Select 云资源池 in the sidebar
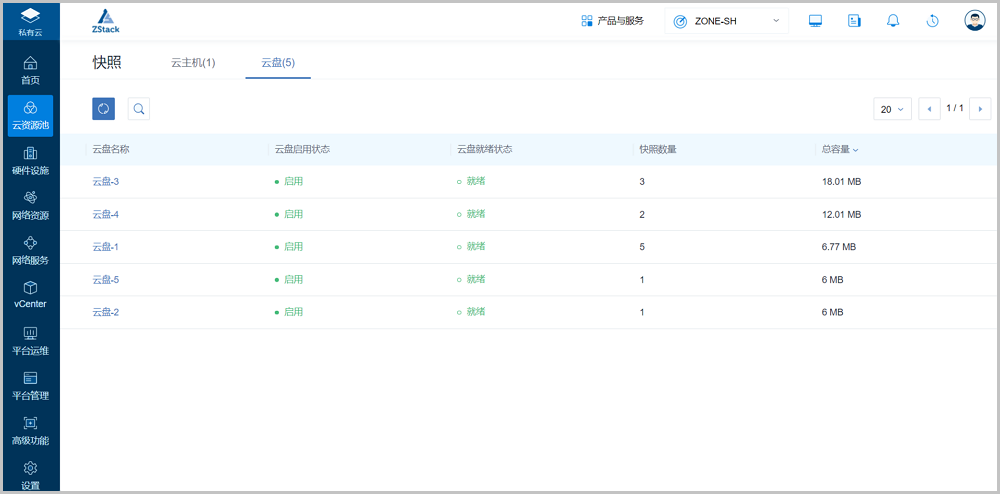Screen dimensions: 1000x494 click(x=30, y=115)
